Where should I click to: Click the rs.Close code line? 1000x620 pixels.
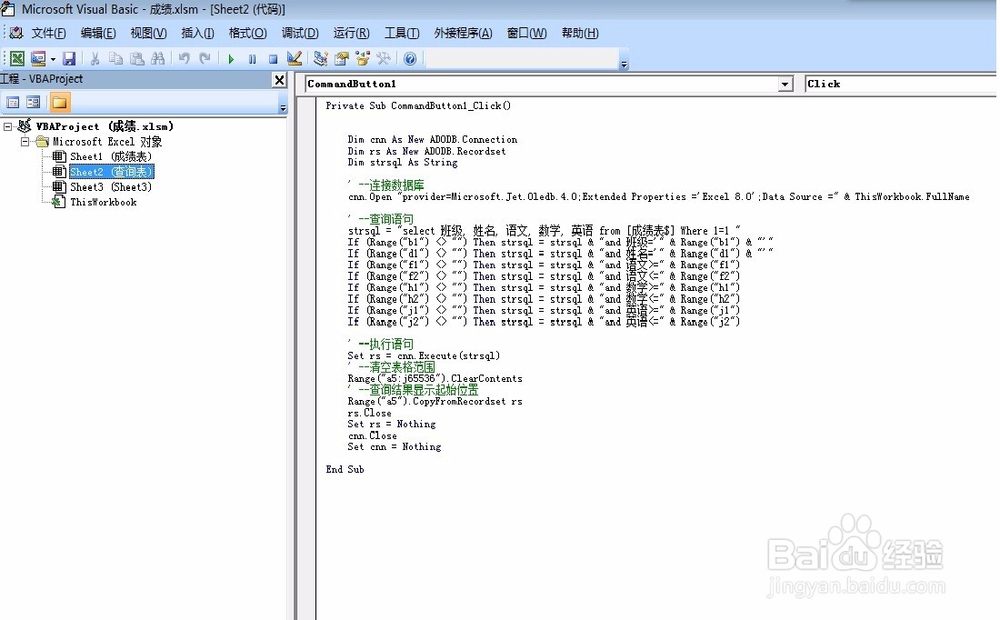(369, 413)
